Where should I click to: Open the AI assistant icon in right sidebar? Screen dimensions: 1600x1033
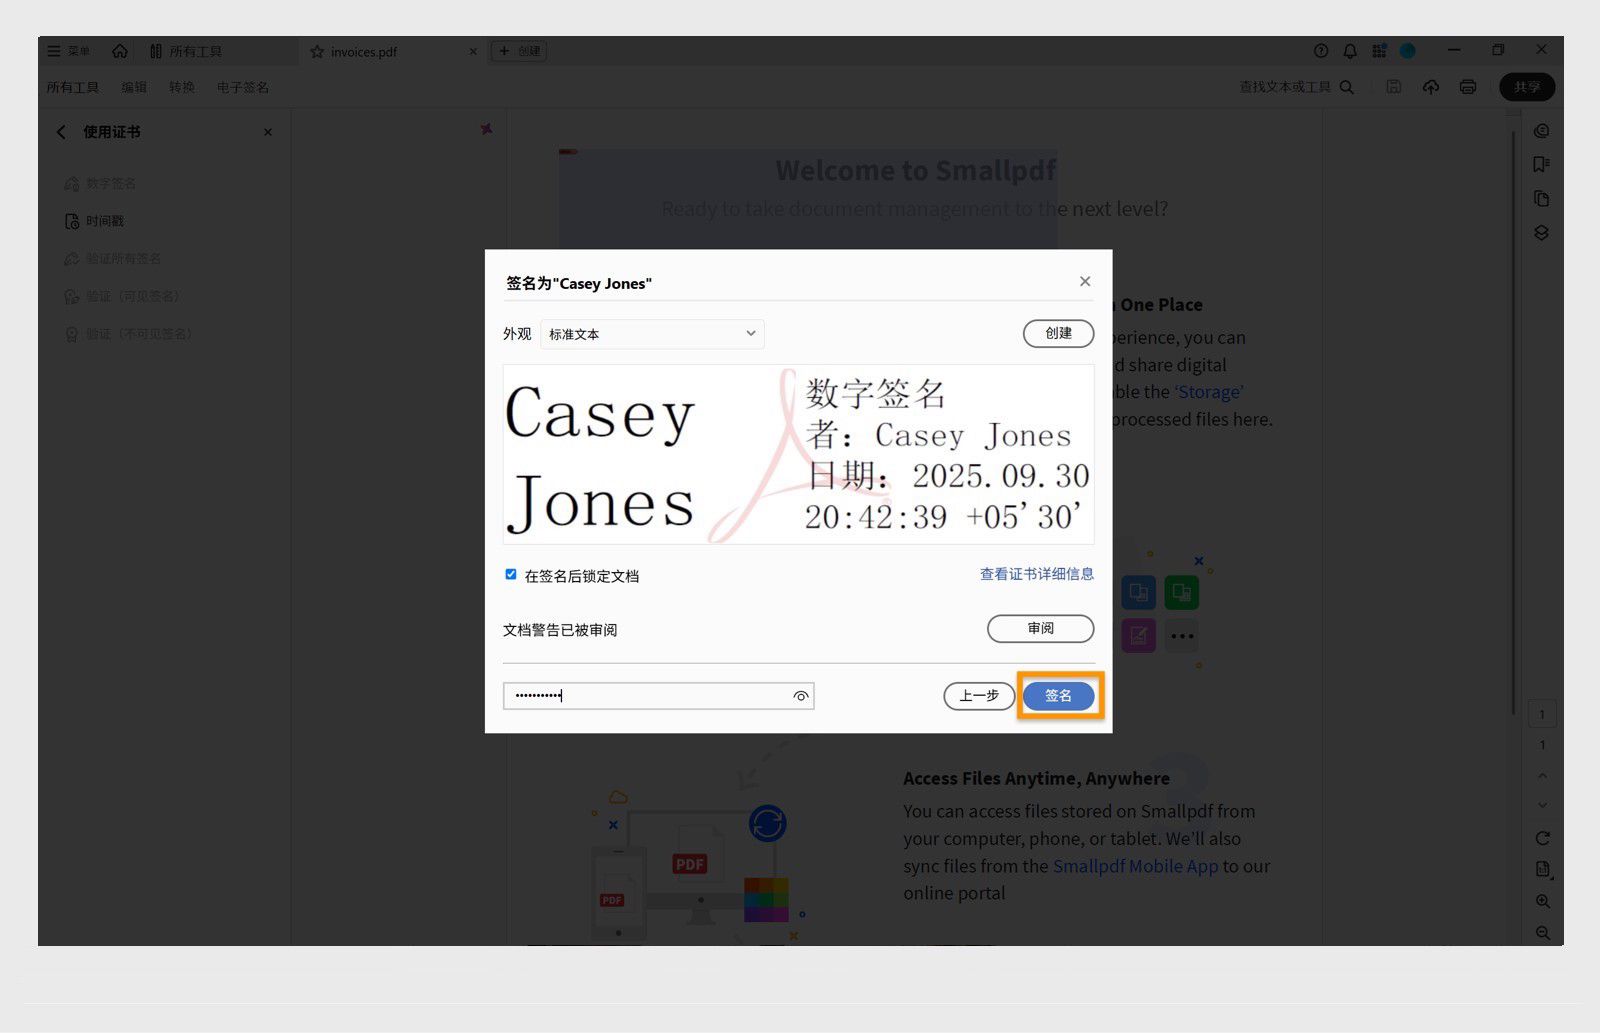(x=1542, y=131)
